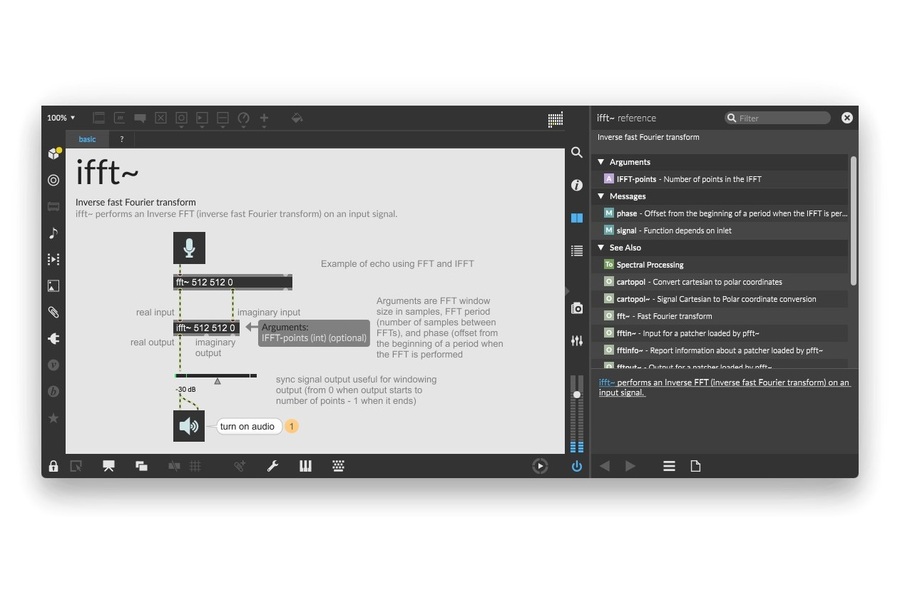Screen dimensions: 900x608
Task: Open the reference list menu icon
Action: click(x=669, y=466)
